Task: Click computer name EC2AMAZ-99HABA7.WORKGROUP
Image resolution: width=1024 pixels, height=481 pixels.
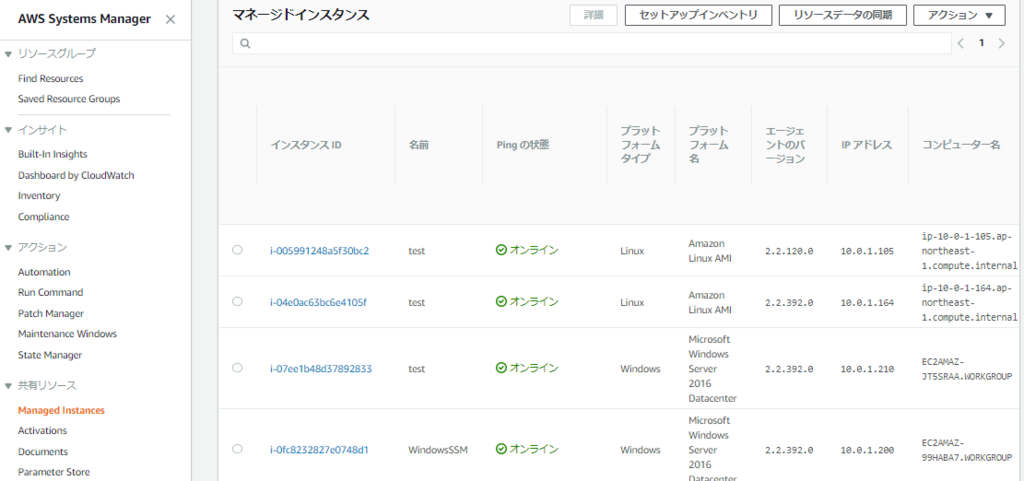Action: (x=967, y=450)
